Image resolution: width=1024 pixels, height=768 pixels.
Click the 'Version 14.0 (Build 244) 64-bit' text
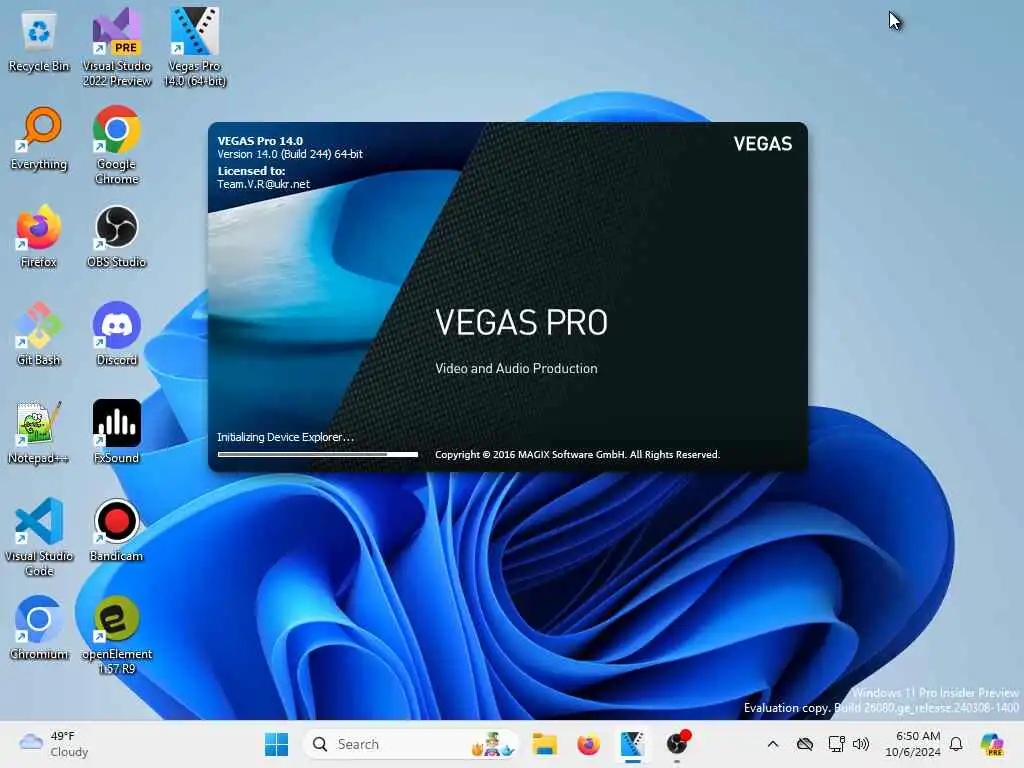[290, 154]
